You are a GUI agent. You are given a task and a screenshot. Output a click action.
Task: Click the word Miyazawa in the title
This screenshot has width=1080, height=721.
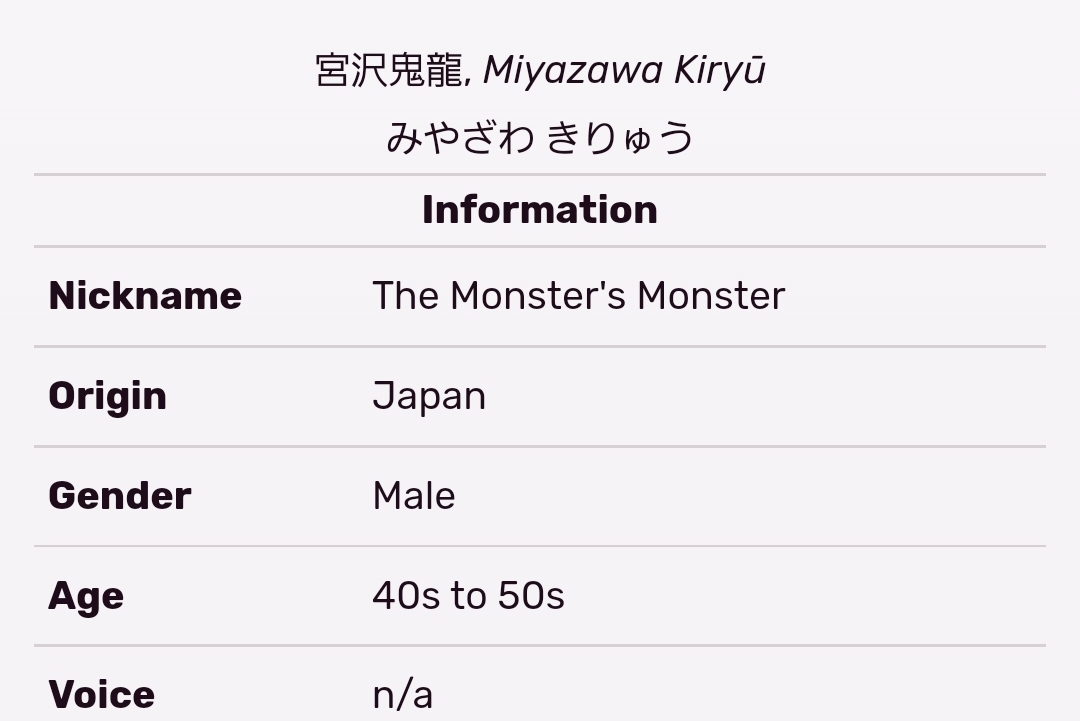tap(573, 72)
